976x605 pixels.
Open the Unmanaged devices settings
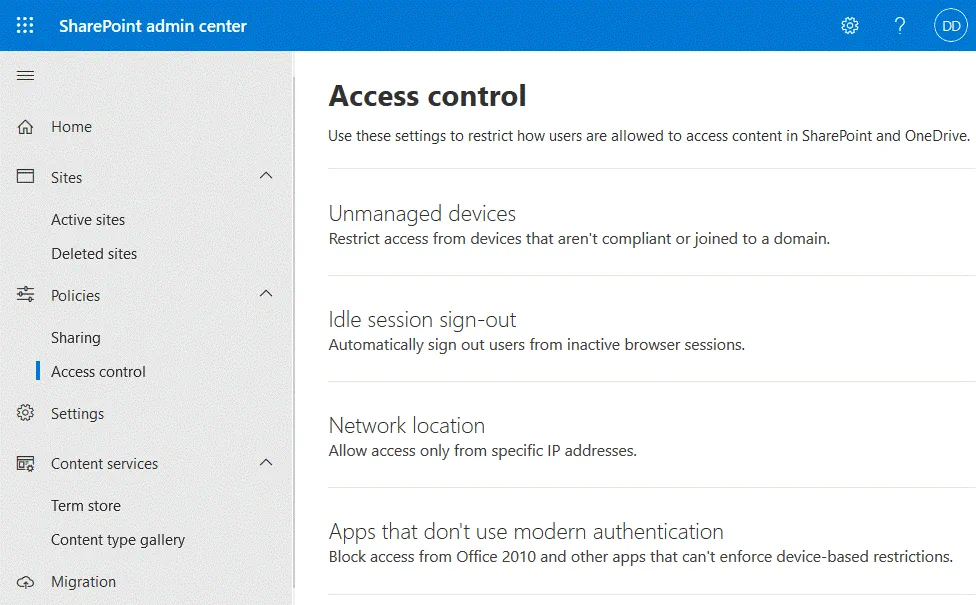(x=422, y=213)
